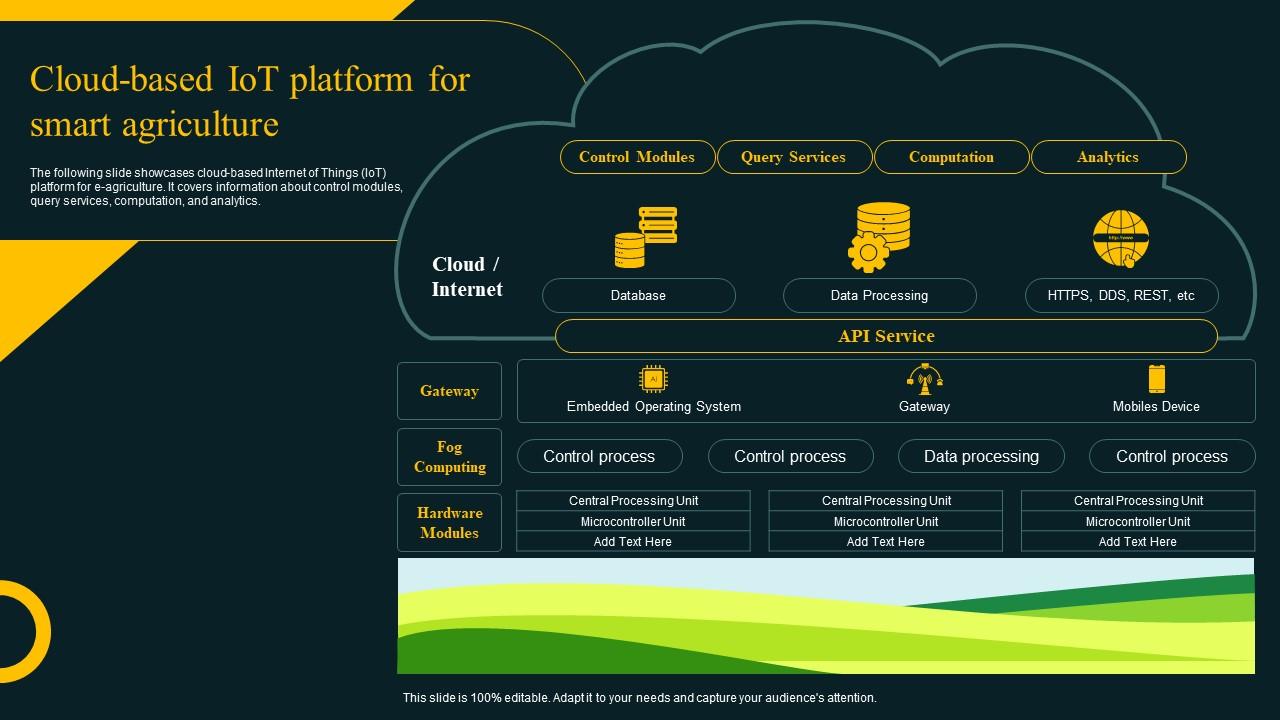Expand the Fog Computing section
1280x720 pixels.
(450, 457)
